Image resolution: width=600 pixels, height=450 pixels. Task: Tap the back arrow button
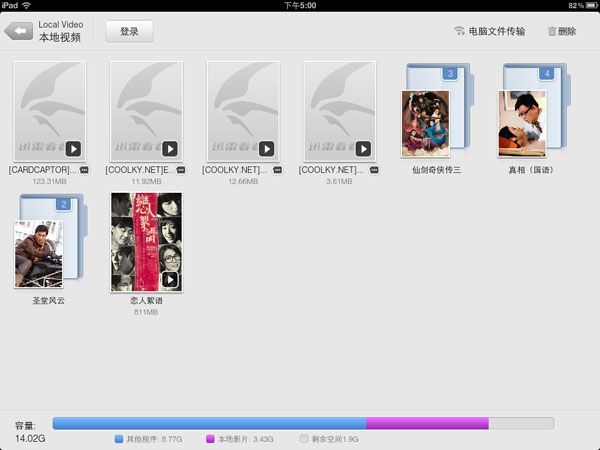18,31
